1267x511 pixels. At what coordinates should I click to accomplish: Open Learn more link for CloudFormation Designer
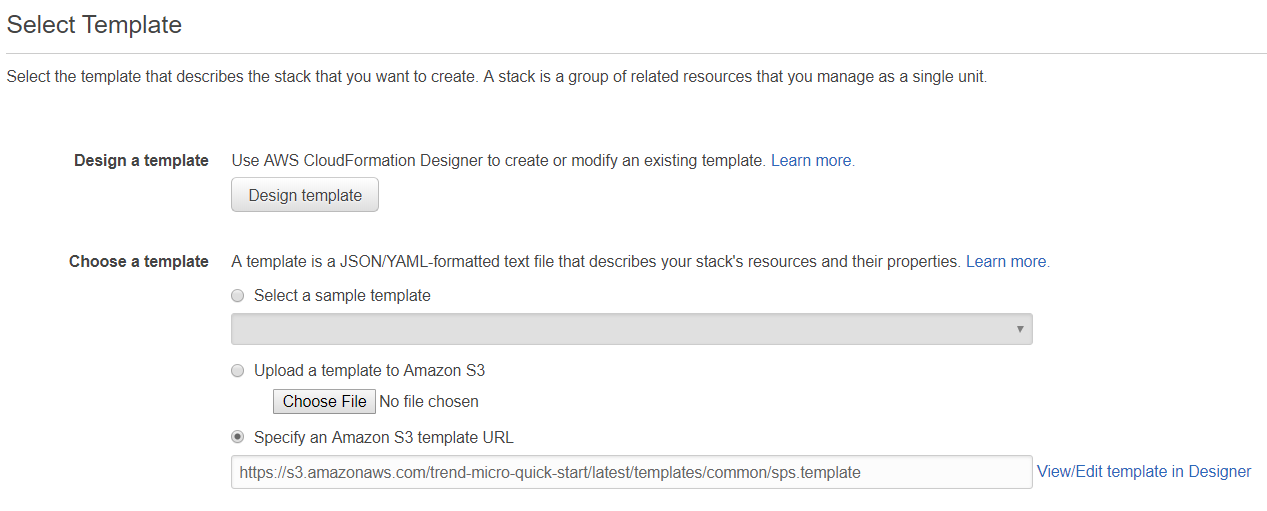tap(812, 160)
